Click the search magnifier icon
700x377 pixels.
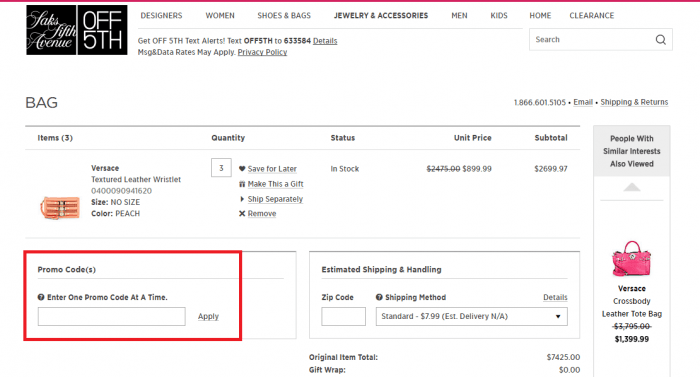click(661, 40)
